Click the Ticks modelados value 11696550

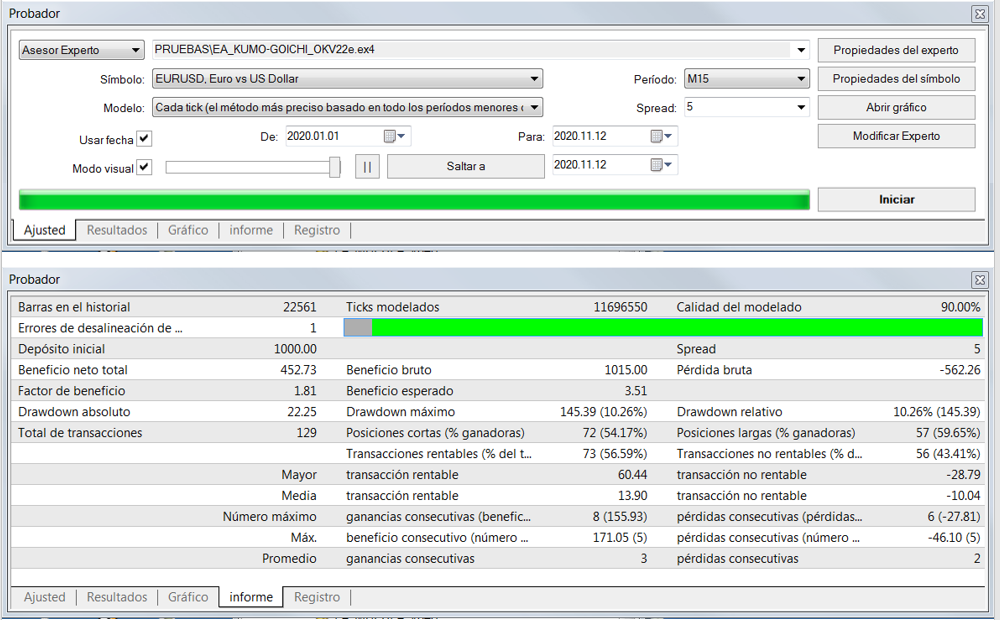point(620,307)
